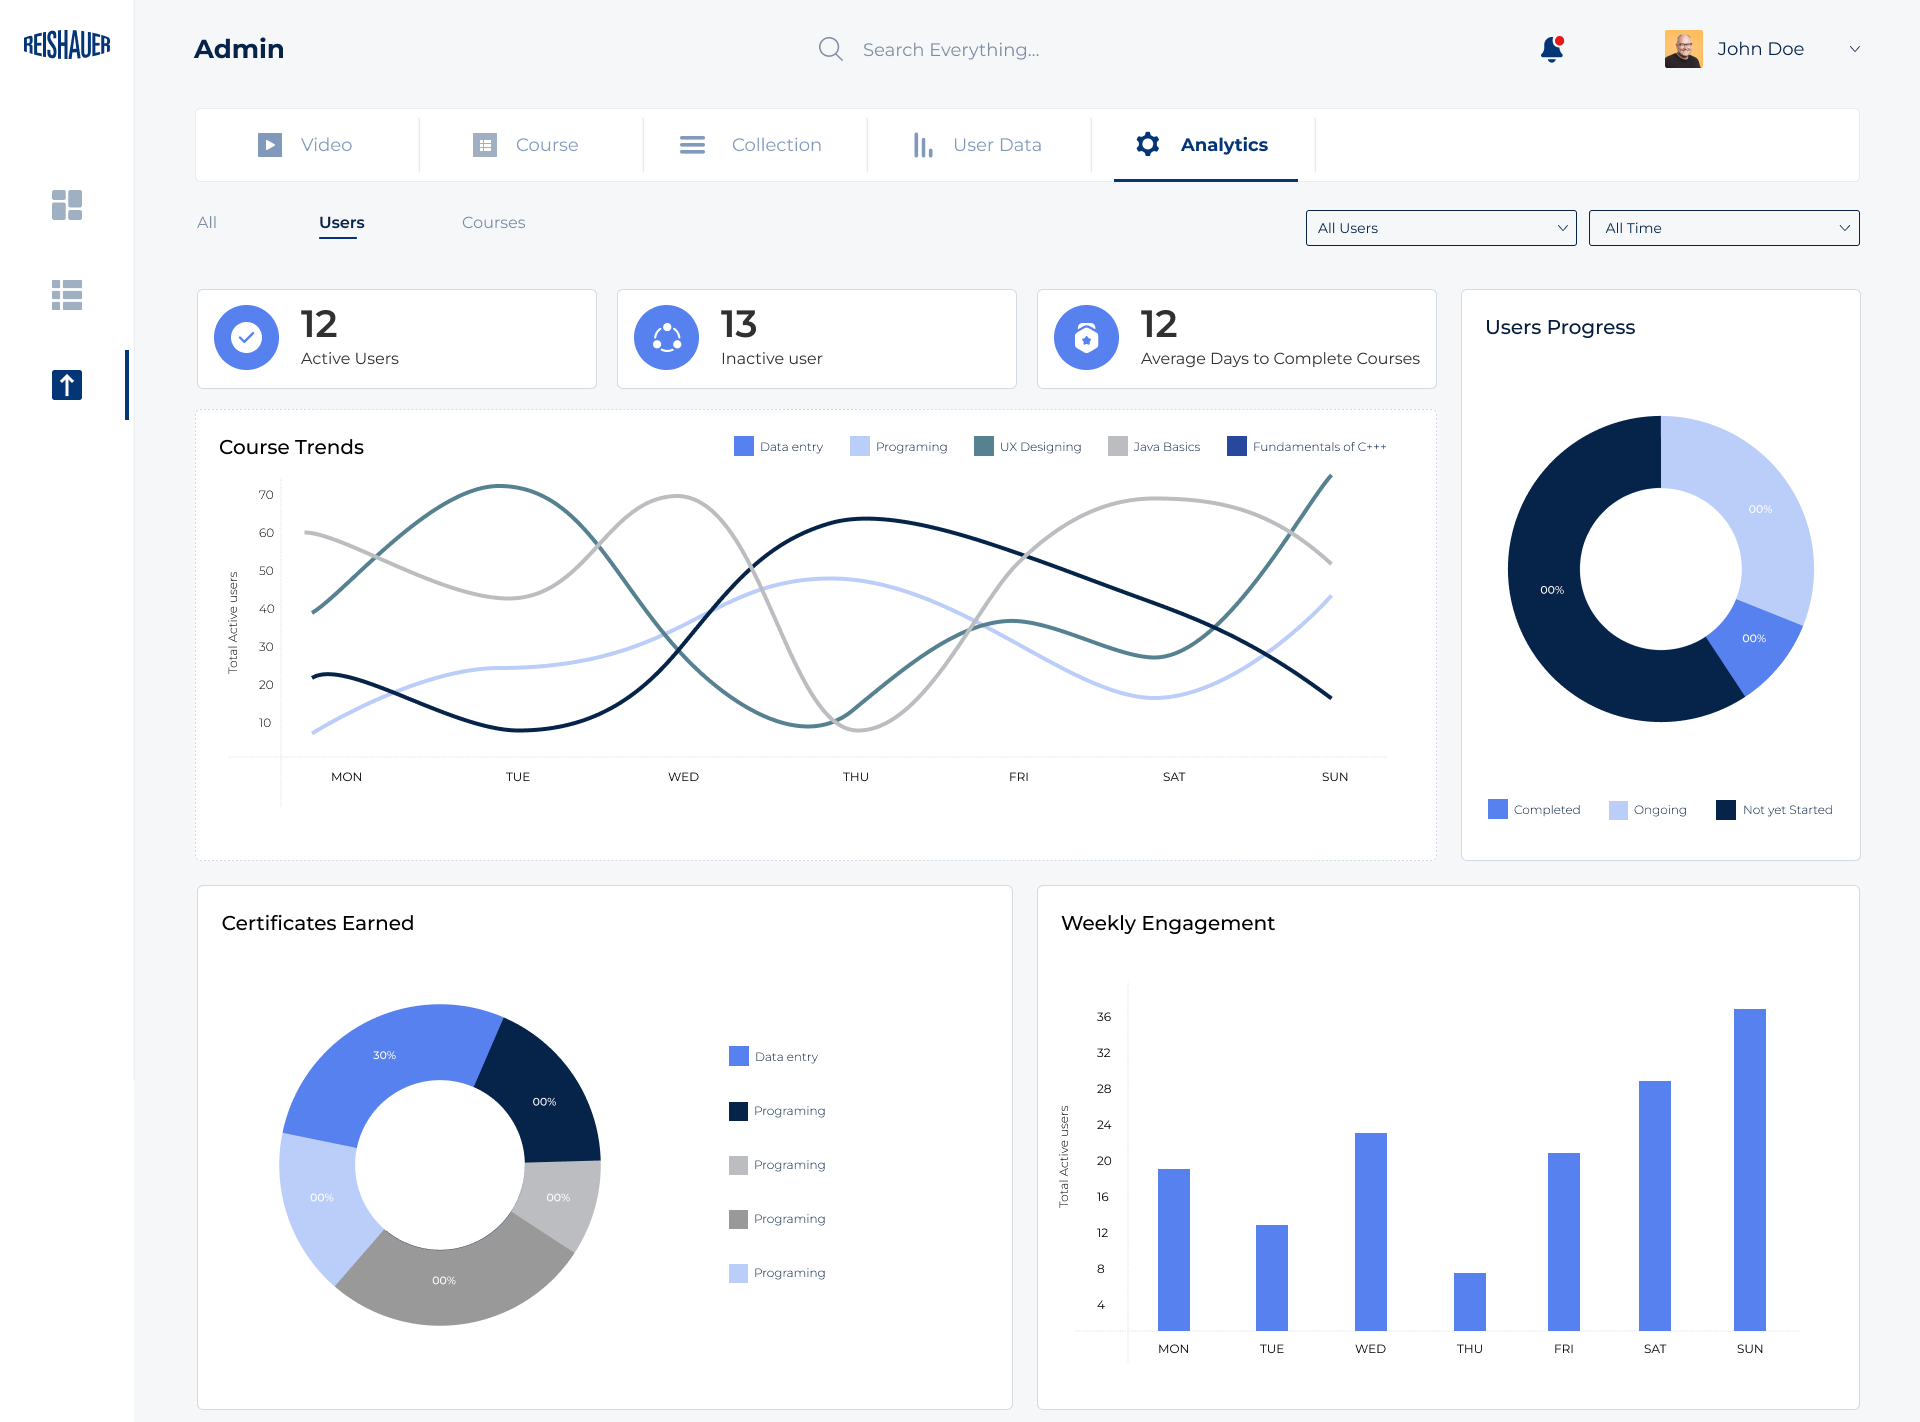Click the Course list icon
This screenshot has height=1422, width=1920.
click(485, 145)
